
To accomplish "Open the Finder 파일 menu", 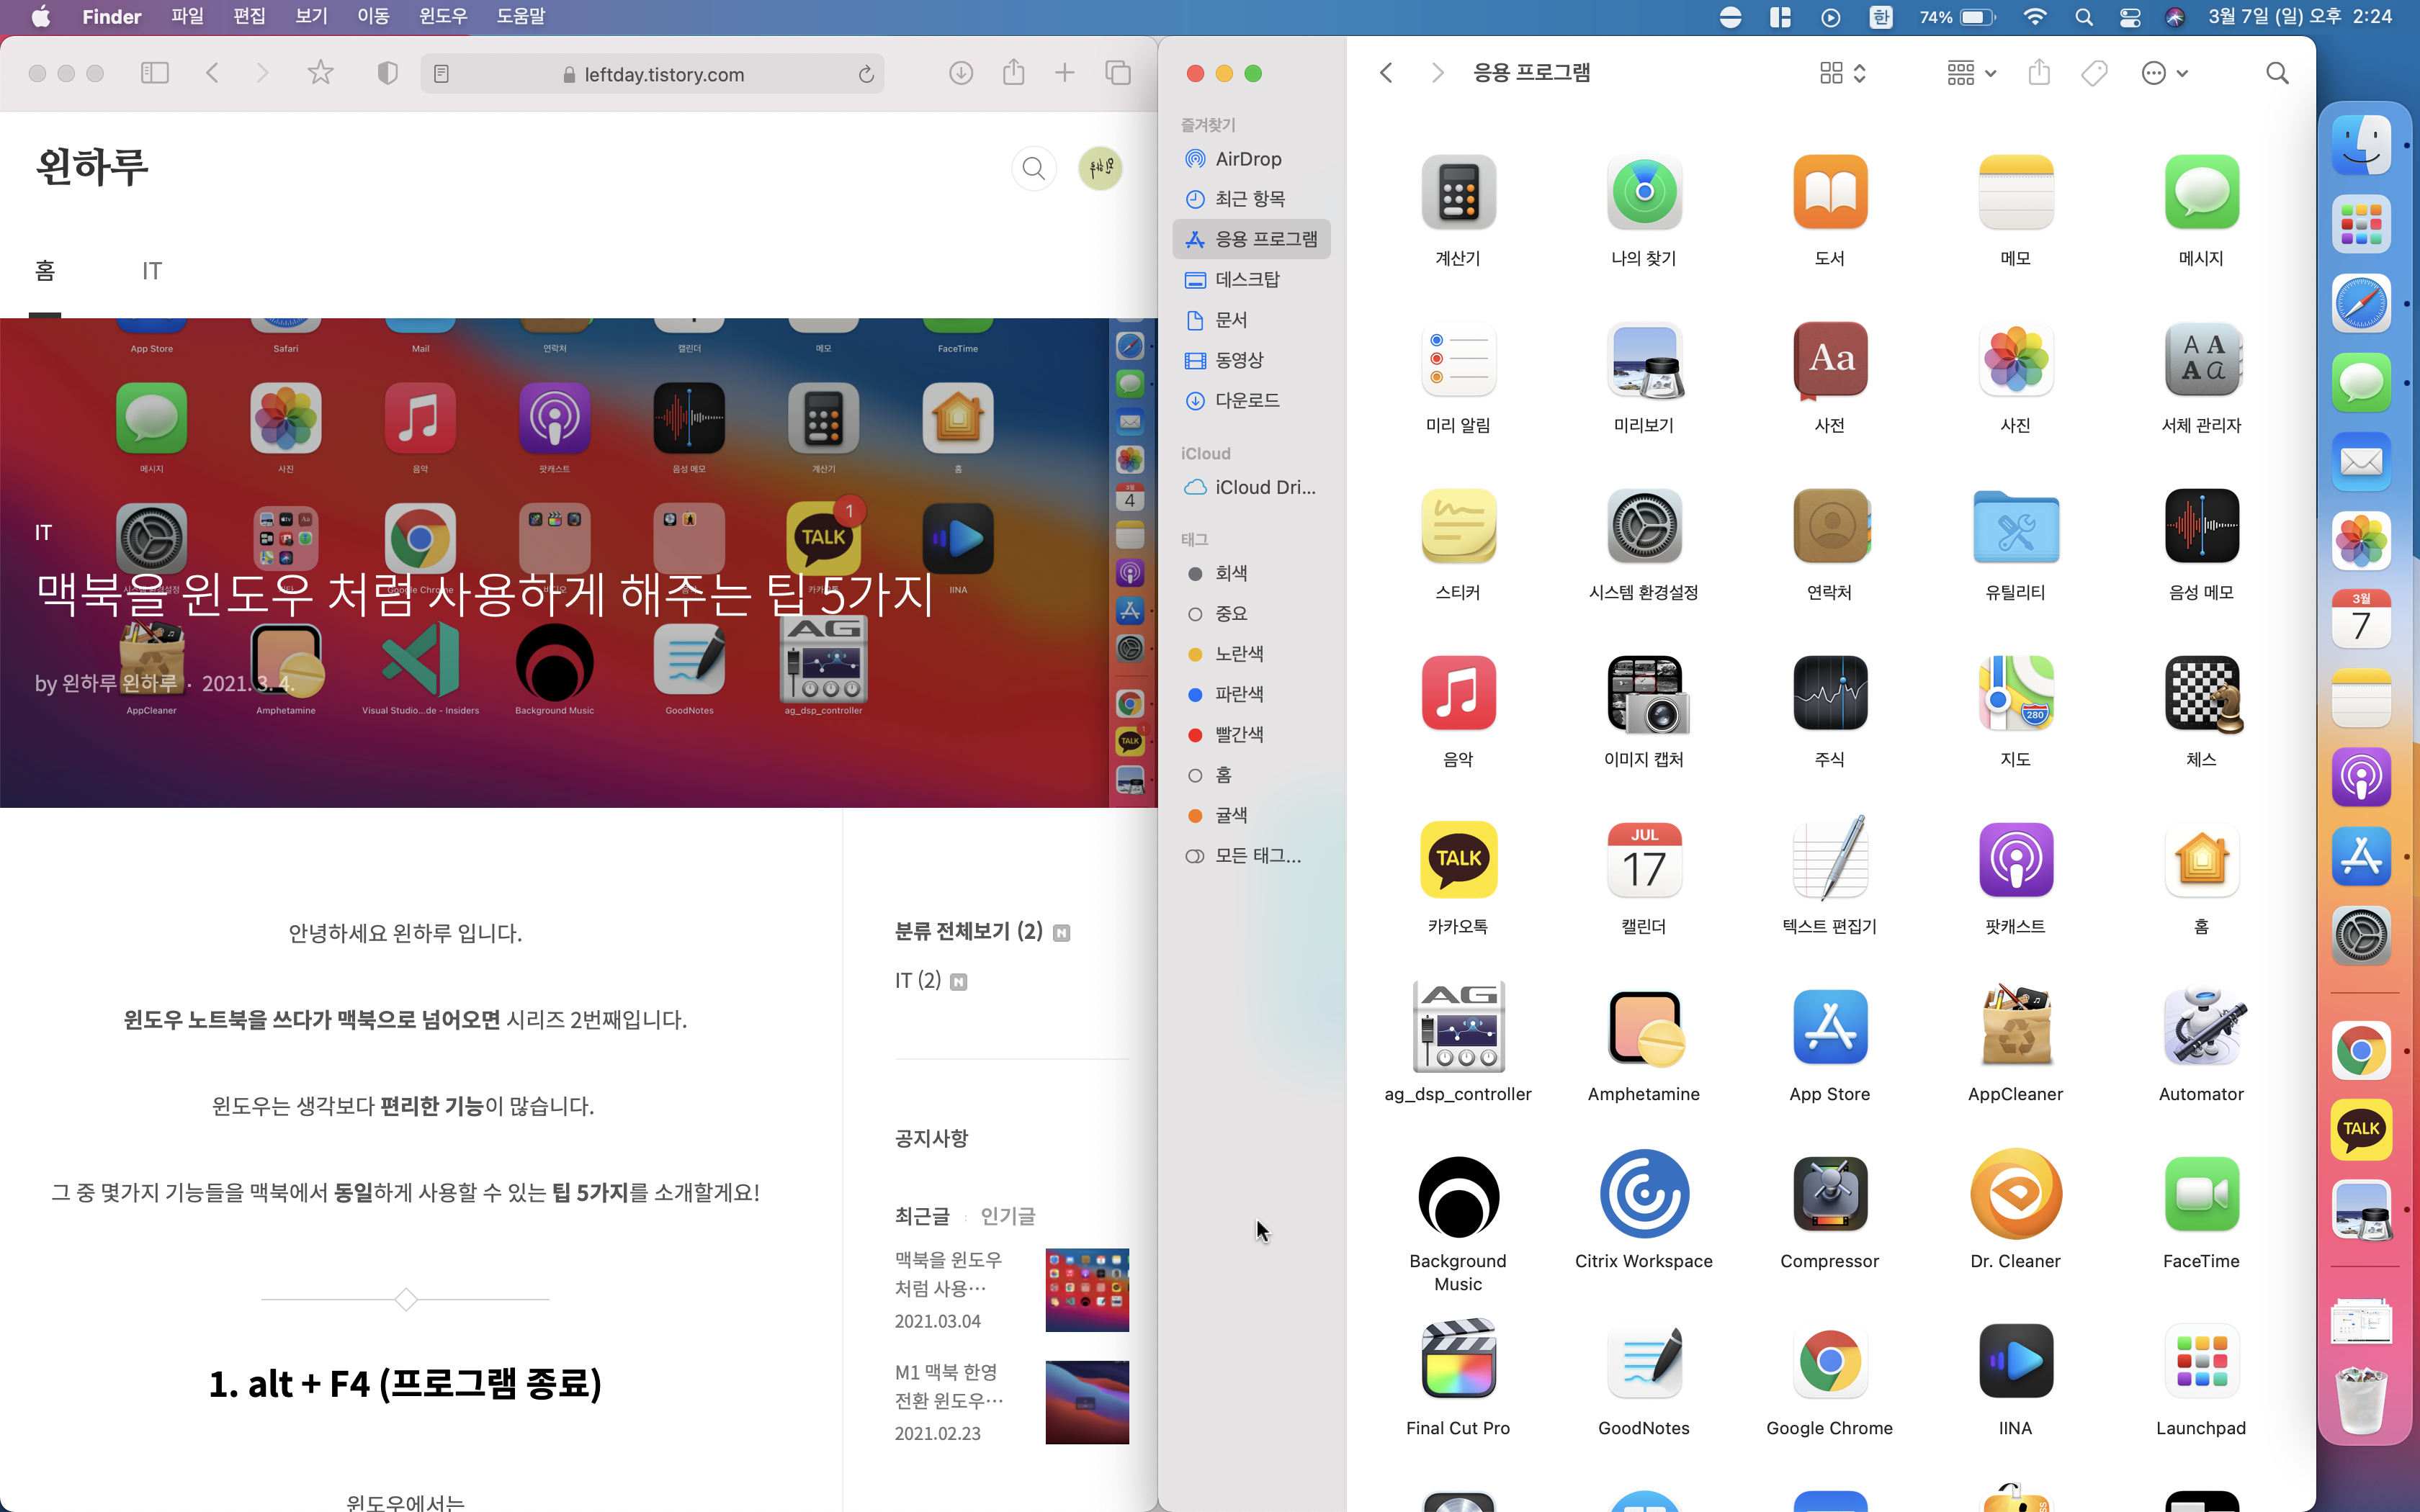I will pyautogui.click(x=187, y=17).
